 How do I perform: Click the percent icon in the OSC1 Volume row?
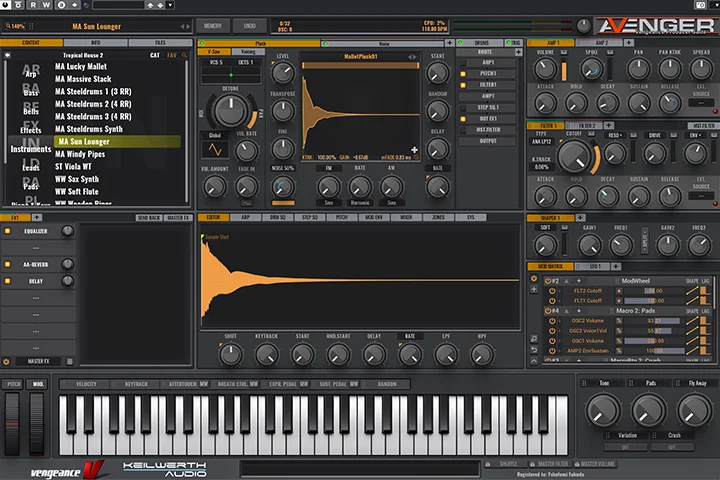tap(619, 341)
